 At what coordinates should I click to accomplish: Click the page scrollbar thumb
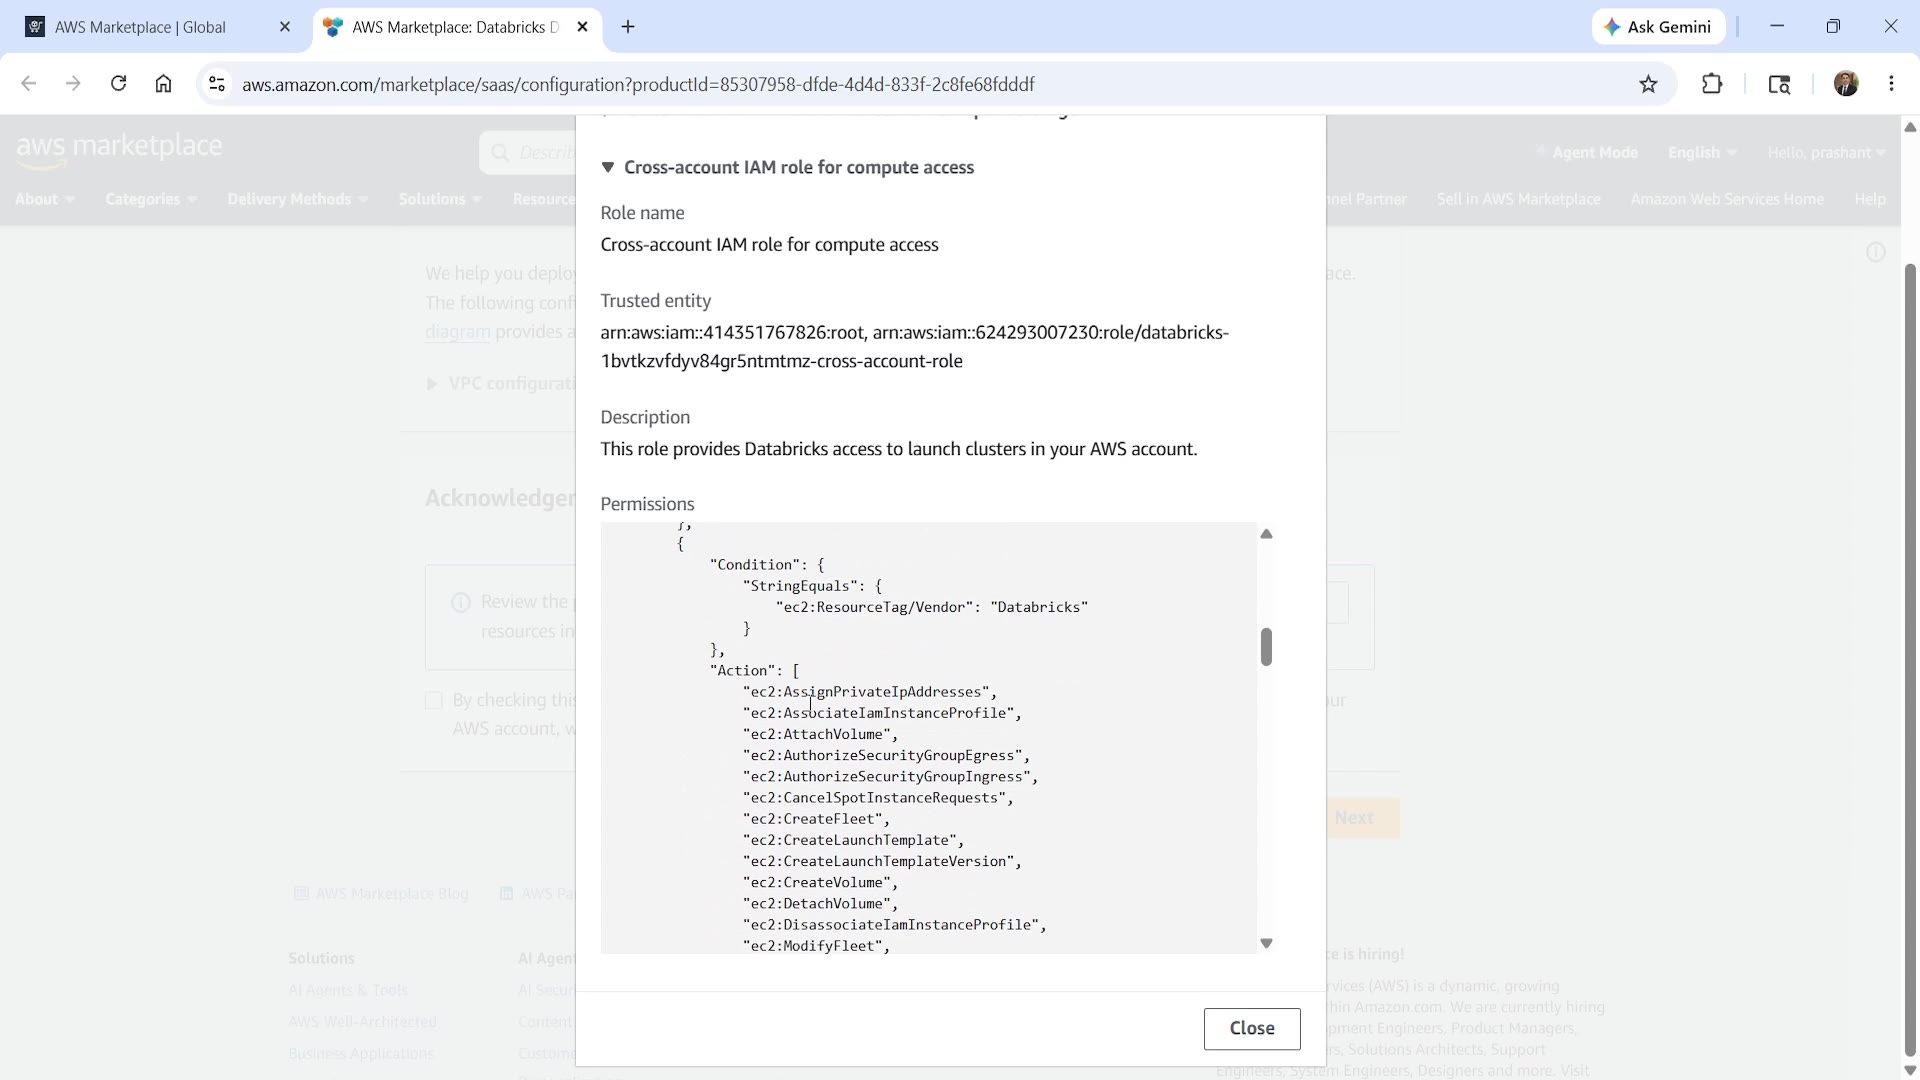(x=1910, y=660)
